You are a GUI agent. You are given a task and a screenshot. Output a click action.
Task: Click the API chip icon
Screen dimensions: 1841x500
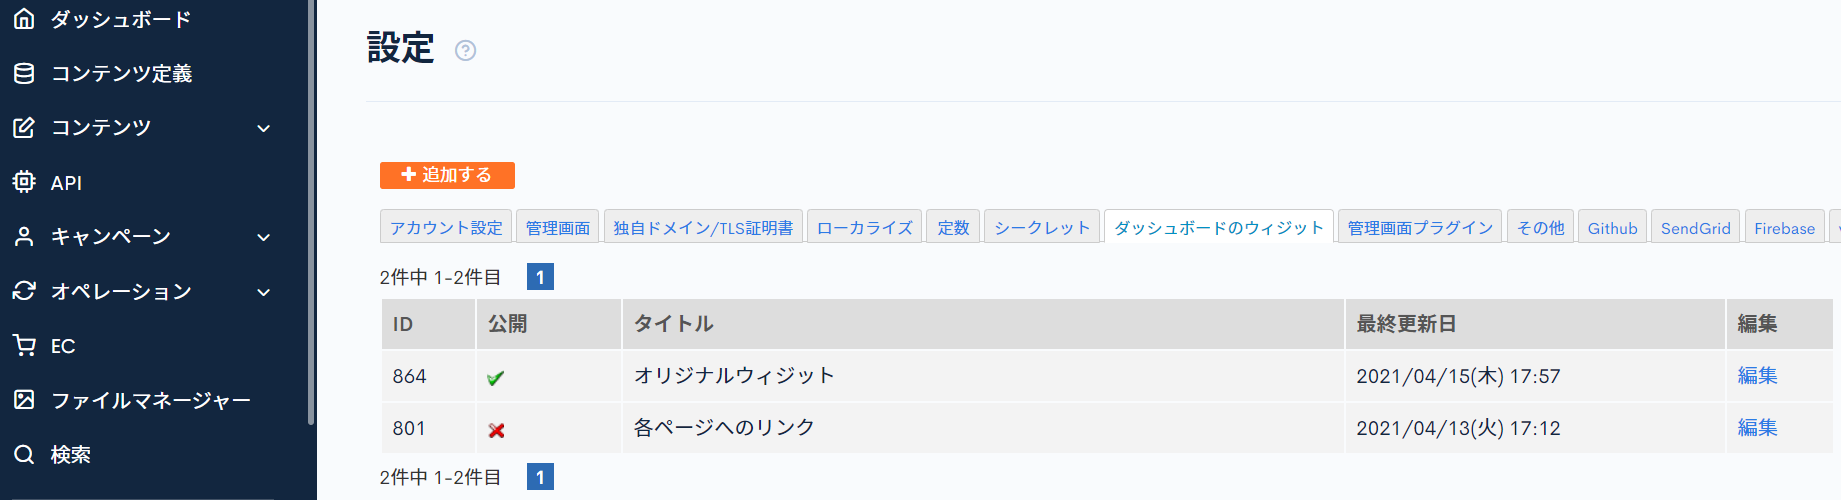point(24,182)
